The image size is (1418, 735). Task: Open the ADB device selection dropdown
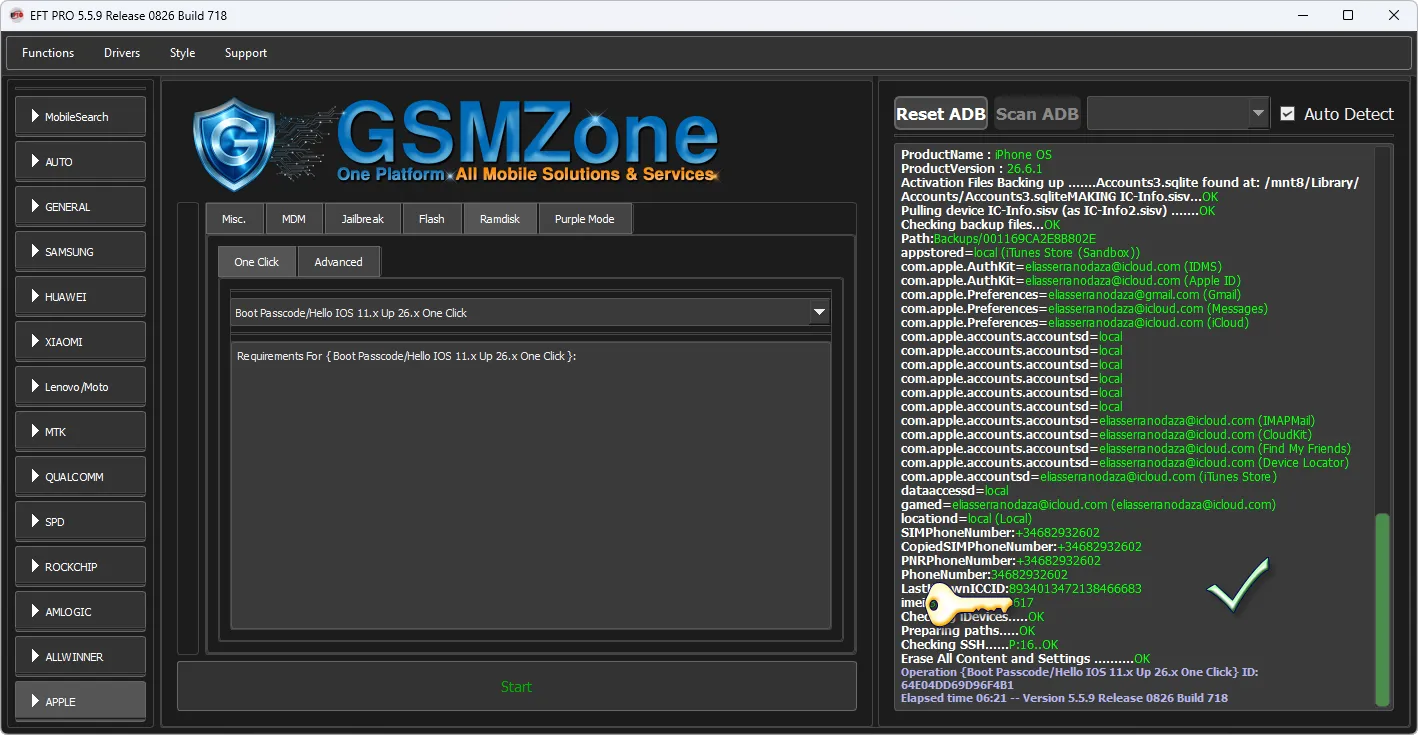pyautogui.click(x=1178, y=114)
